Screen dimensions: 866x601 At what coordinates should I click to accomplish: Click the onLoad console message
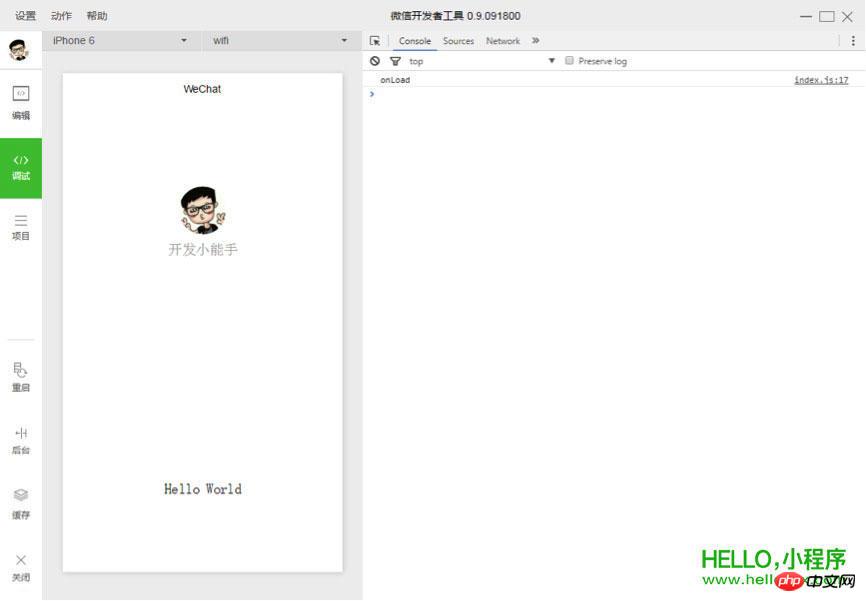[395, 80]
